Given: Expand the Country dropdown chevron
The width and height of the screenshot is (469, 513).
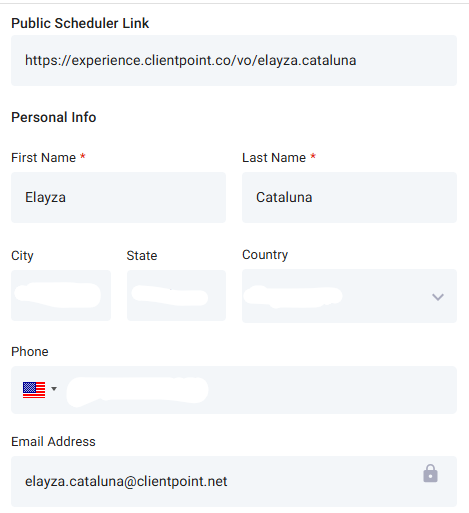Looking at the screenshot, I should 438,297.
